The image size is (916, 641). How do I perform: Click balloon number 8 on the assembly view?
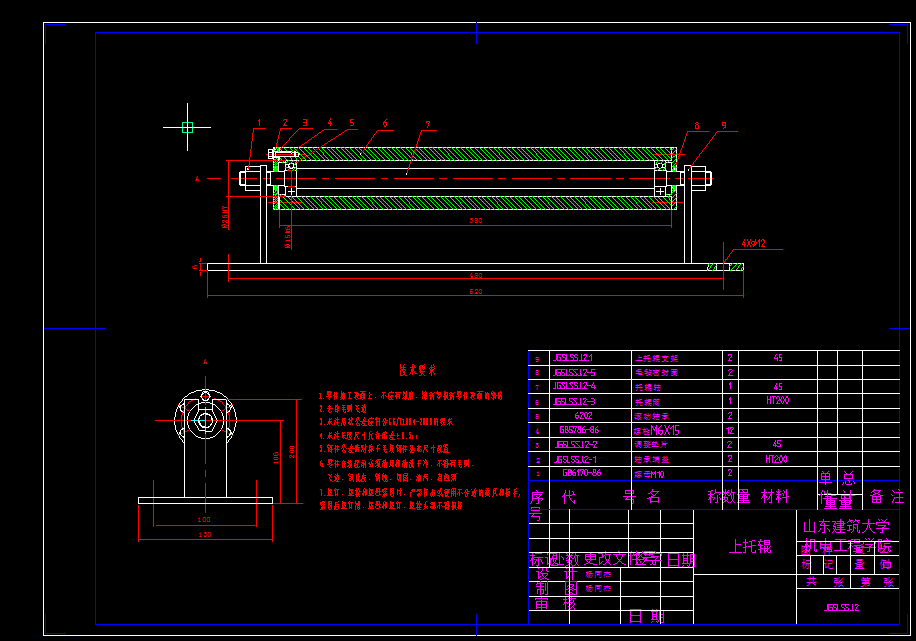coord(697,126)
